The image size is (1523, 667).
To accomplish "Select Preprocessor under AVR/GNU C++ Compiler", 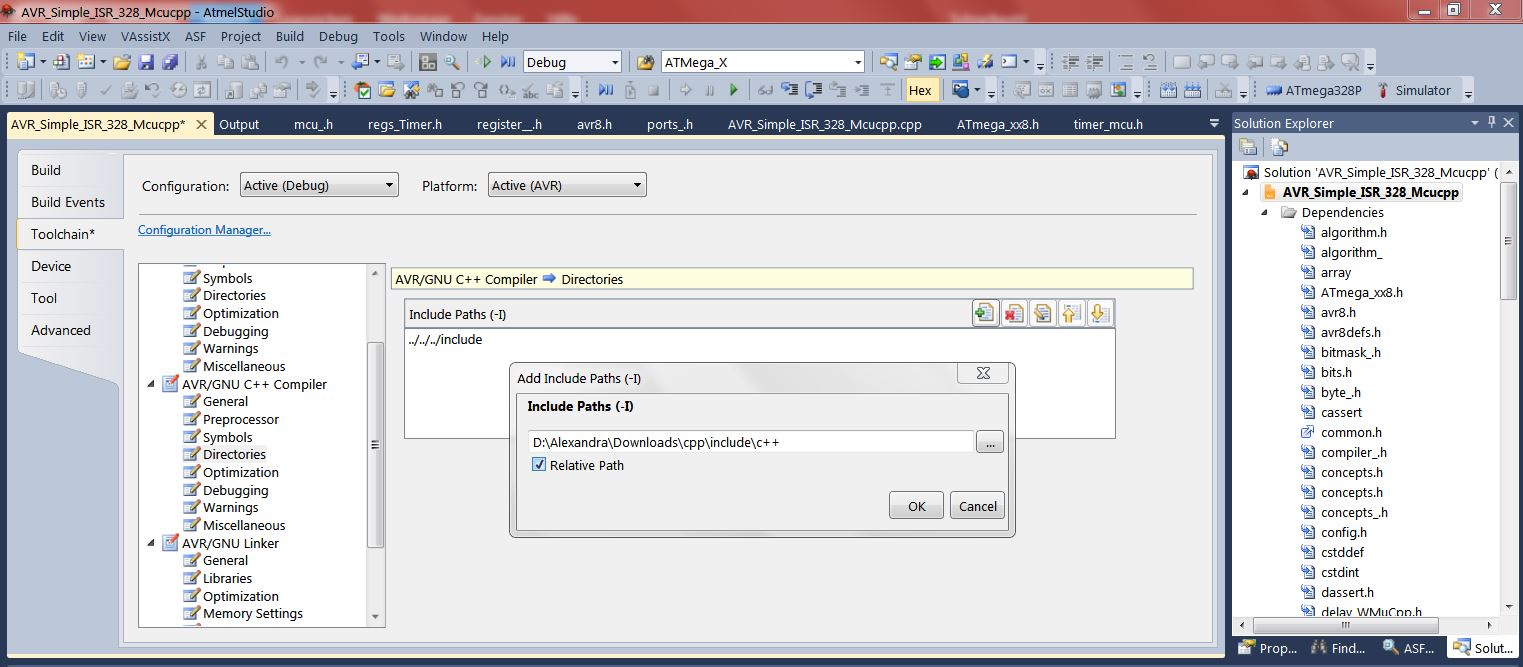I will (241, 419).
